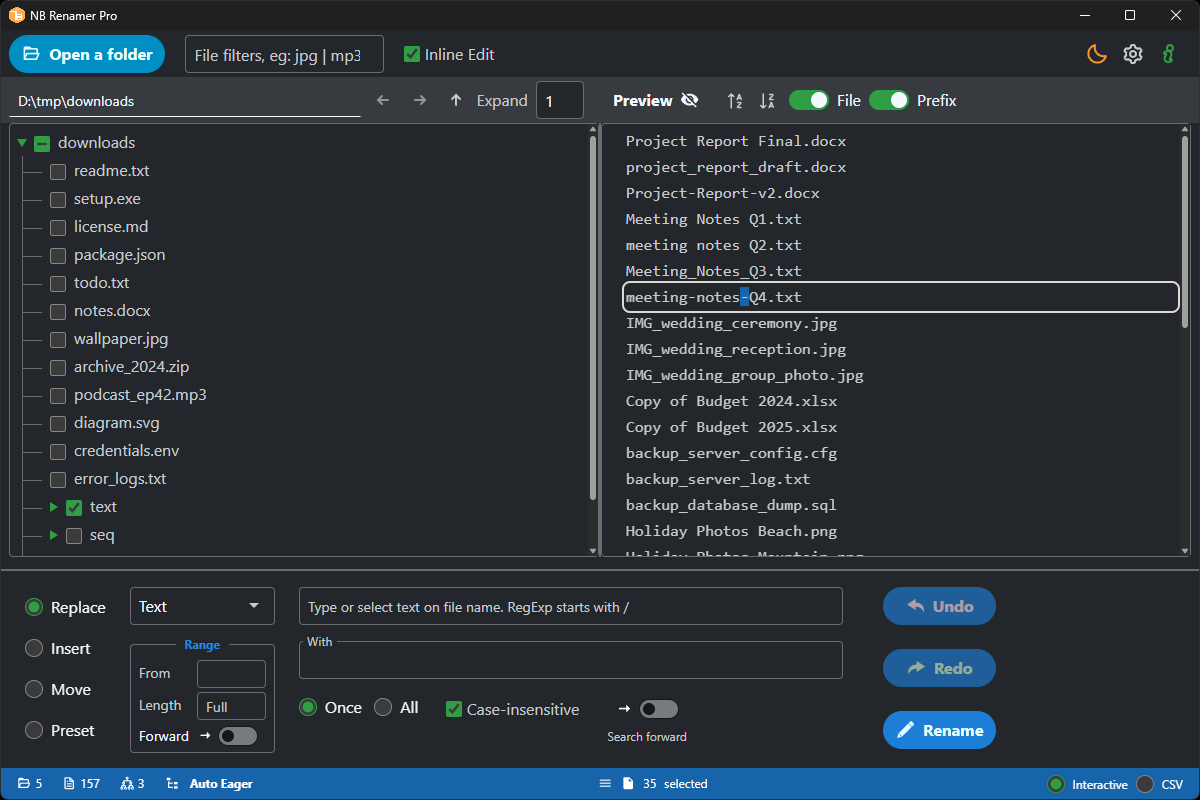This screenshot has width=1200, height=800.
Task: Select the All radio button
Action: pos(382,707)
